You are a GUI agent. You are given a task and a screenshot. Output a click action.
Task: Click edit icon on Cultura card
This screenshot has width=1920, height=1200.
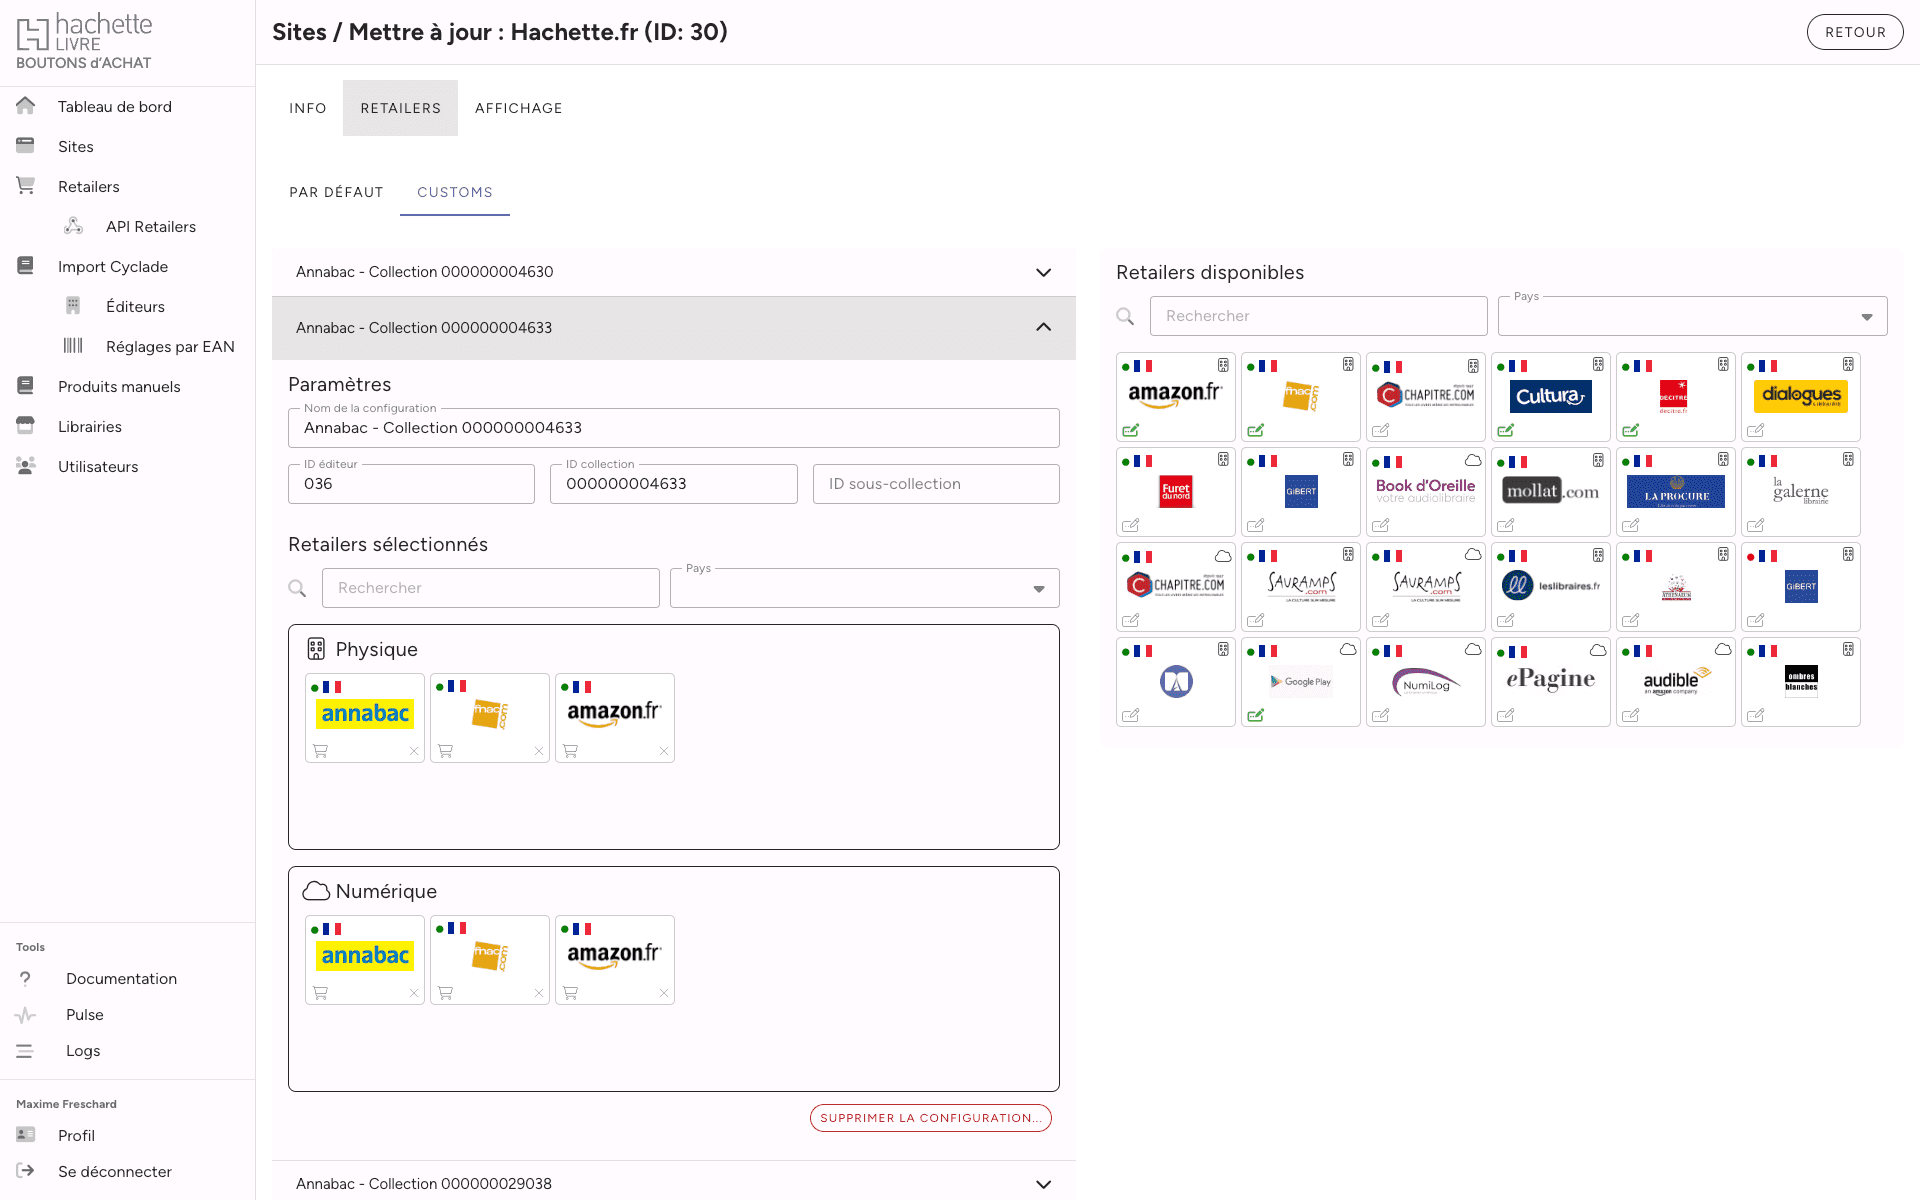click(x=1506, y=430)
